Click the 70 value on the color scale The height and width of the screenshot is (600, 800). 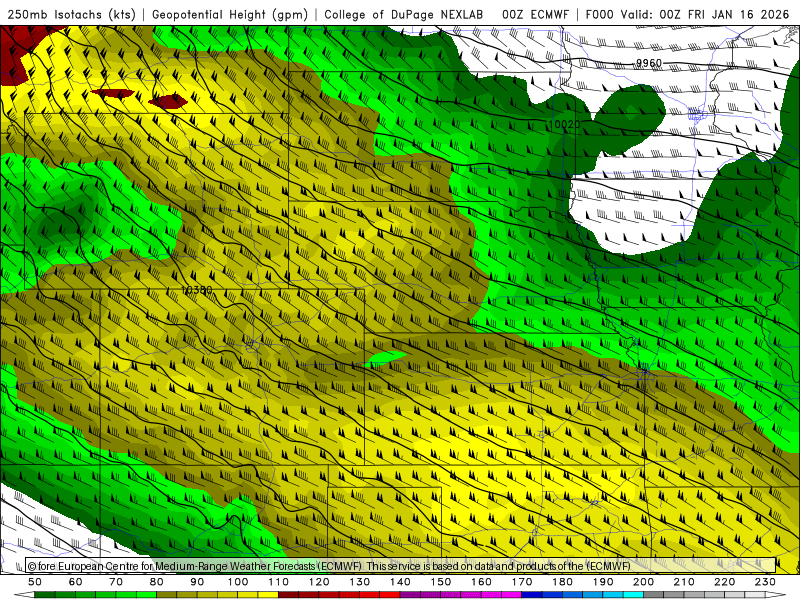point(116,582)
